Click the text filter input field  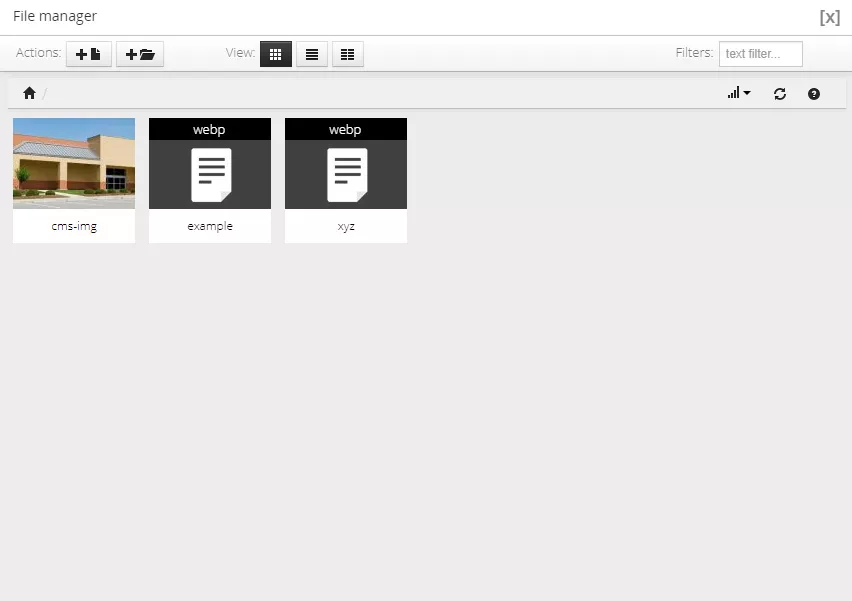761,54
